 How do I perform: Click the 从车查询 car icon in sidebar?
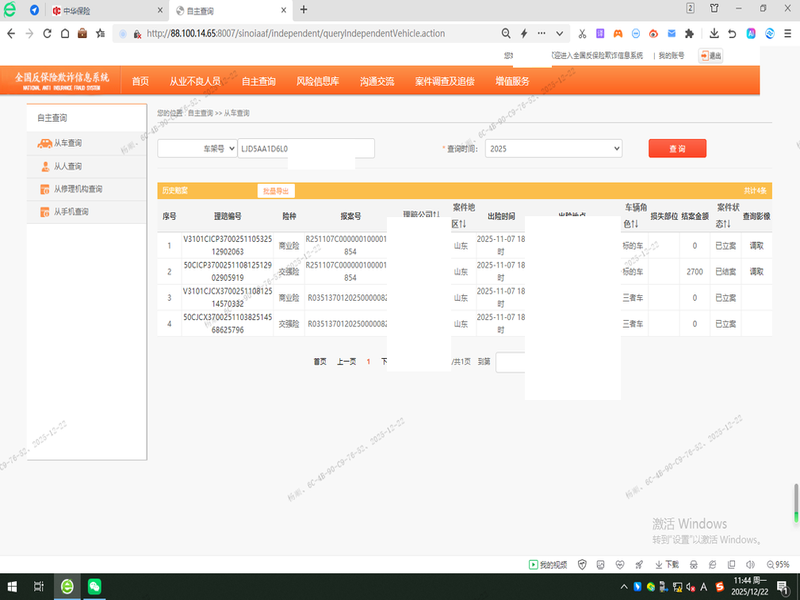click(x=44, y=143)
